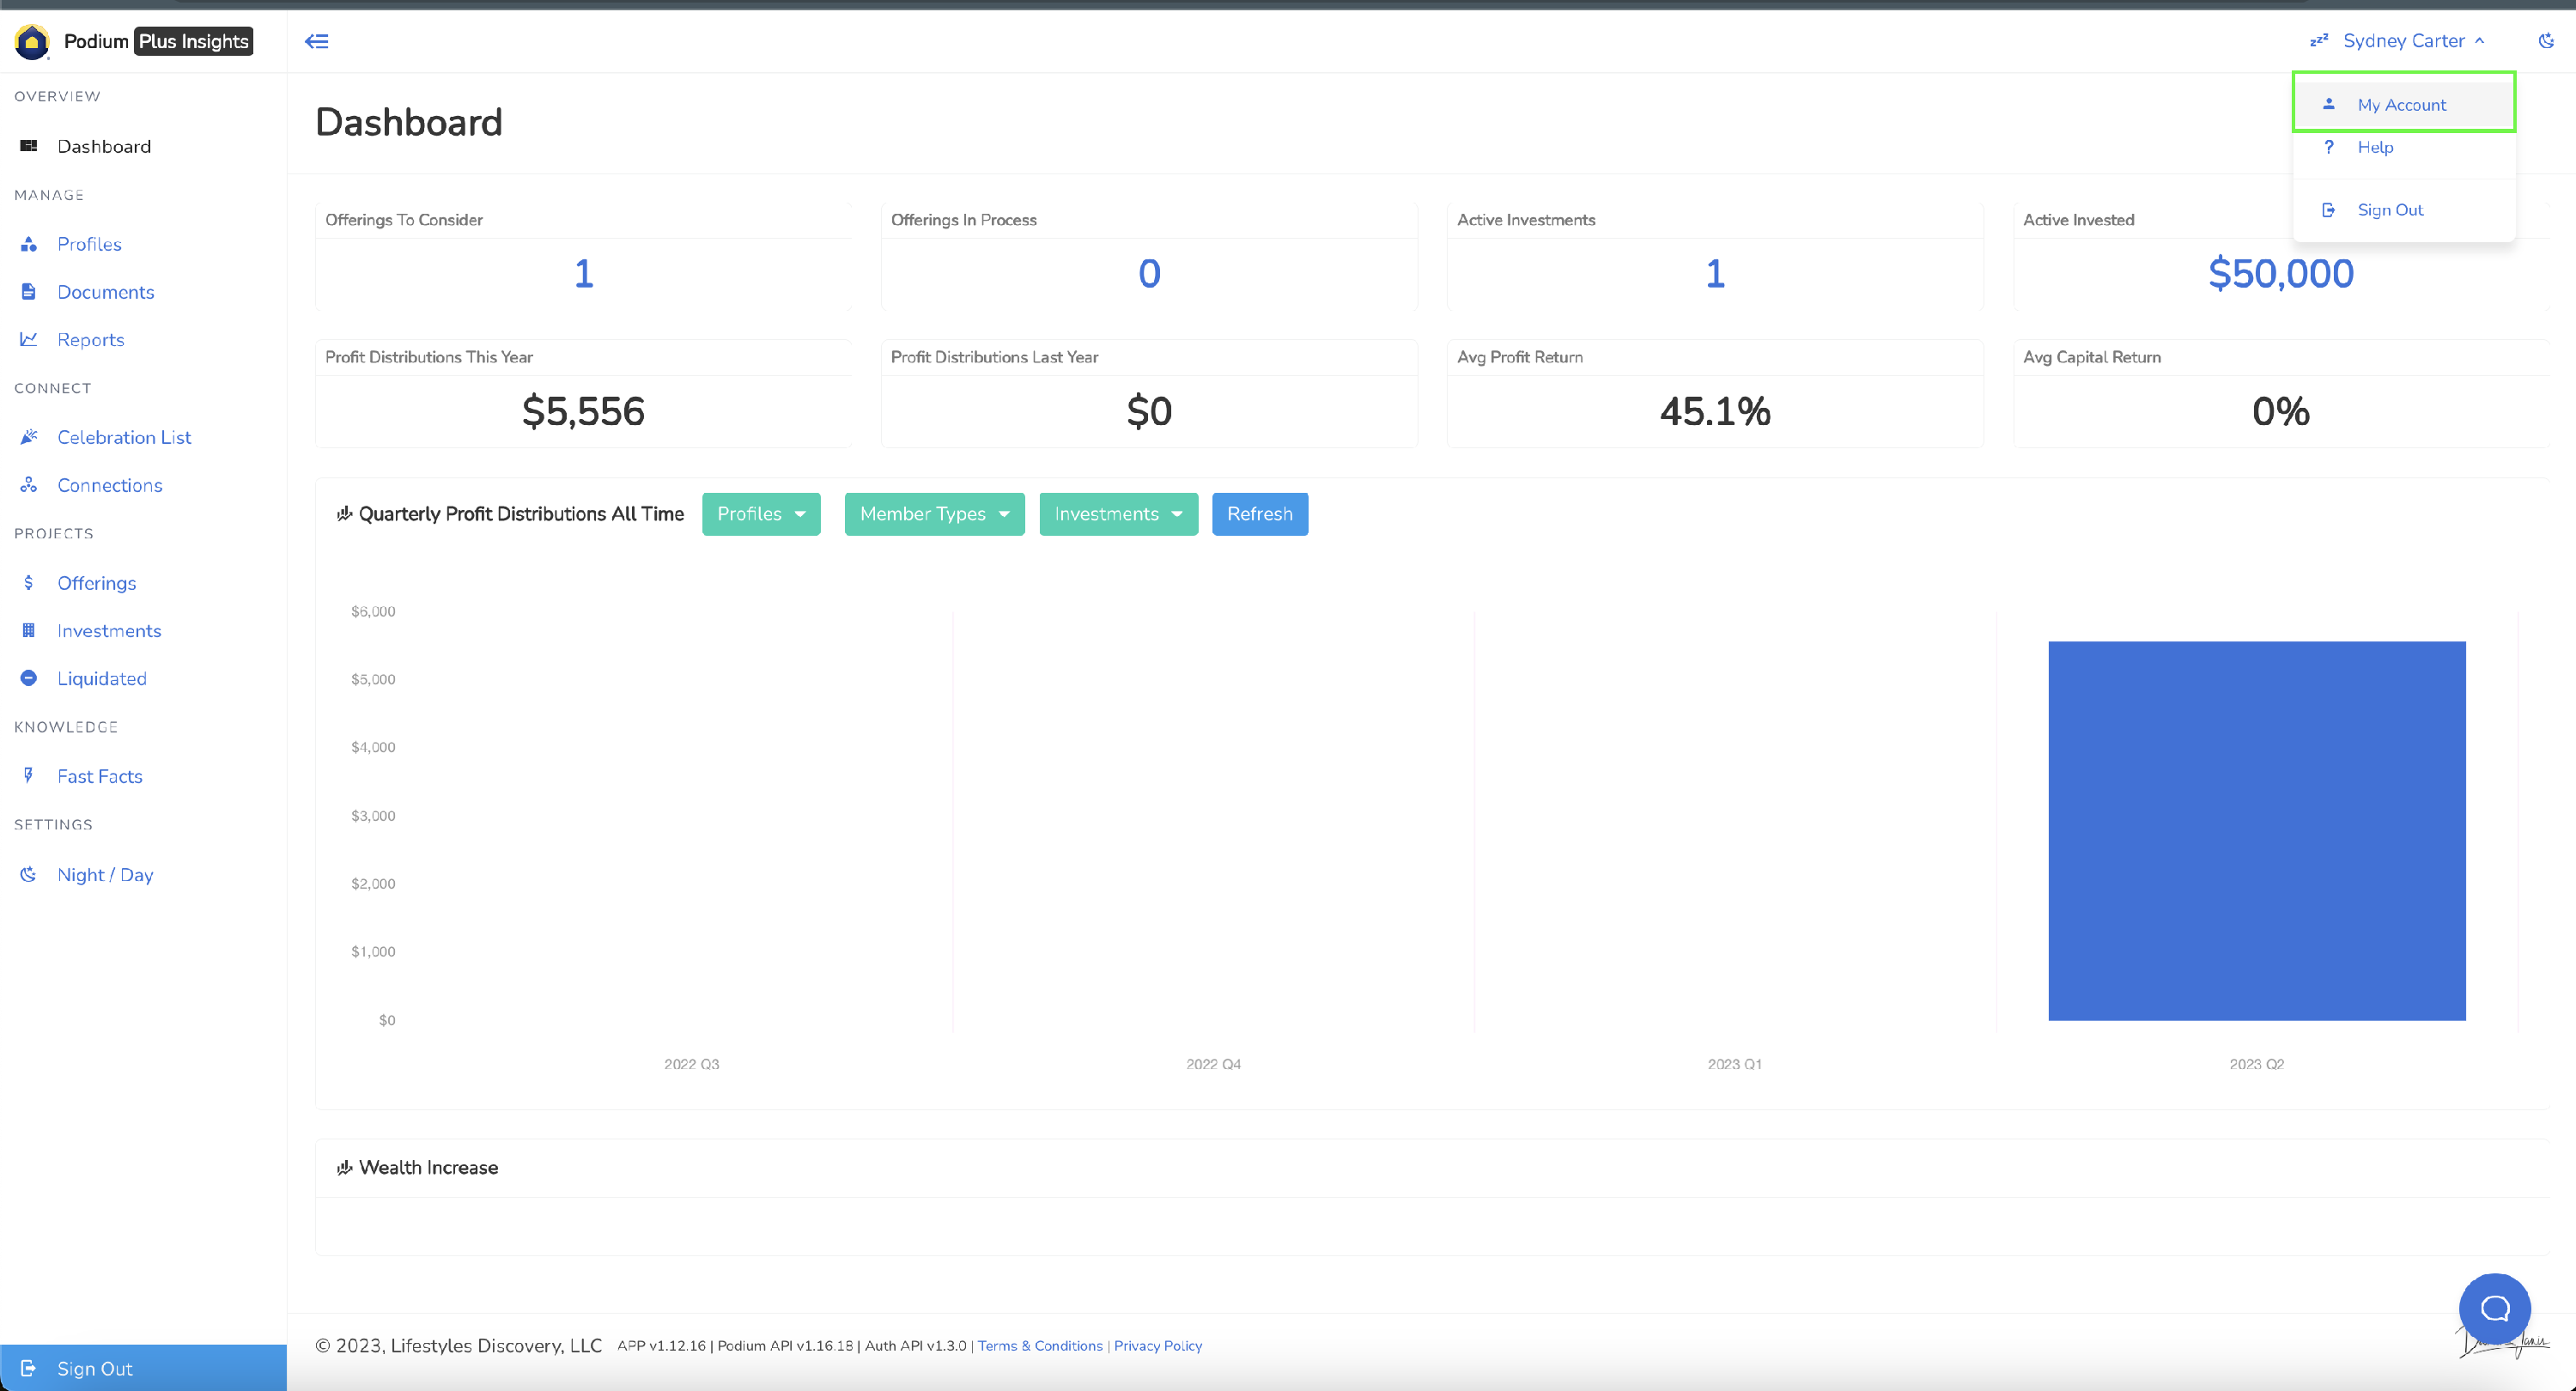The image size is (2576, 1391).
Task: Open the Celebration List page
Action: (x=124, y=437)
